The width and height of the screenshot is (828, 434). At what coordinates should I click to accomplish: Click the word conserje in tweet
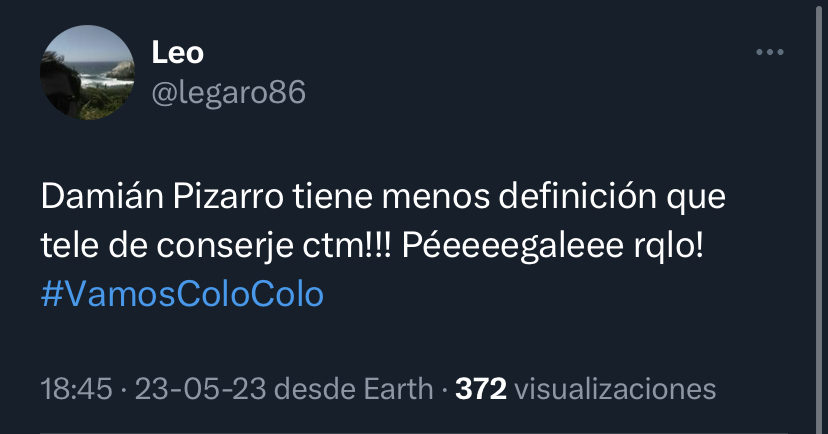(x=225, y=246)
